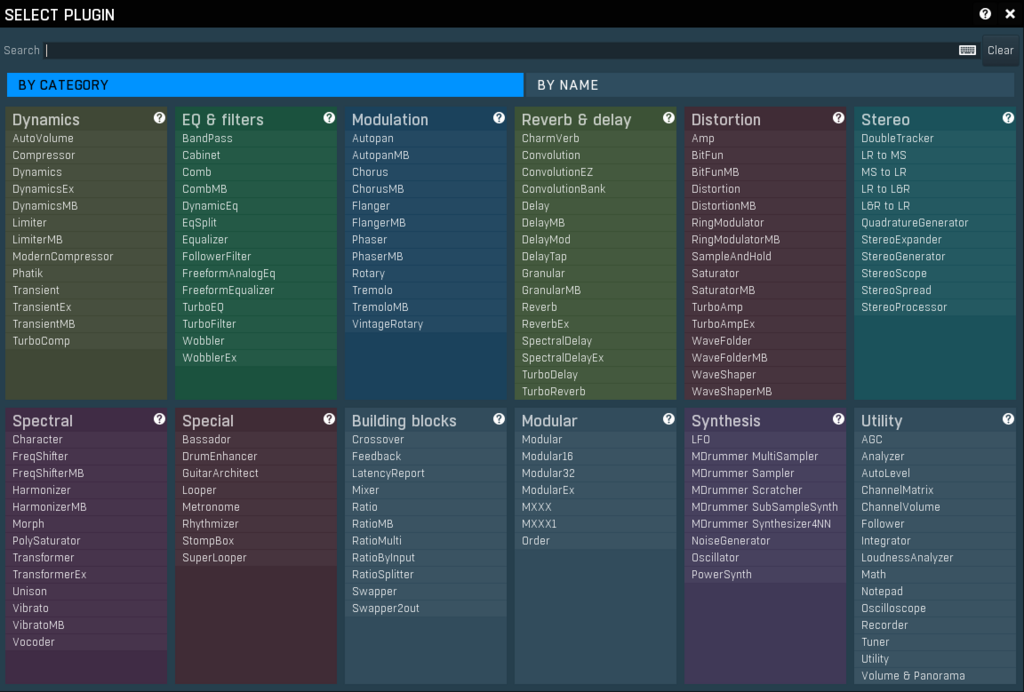Select the RingModulatorMB plugin
This screenshot has width=1024, height=692.
coord(765,240)
